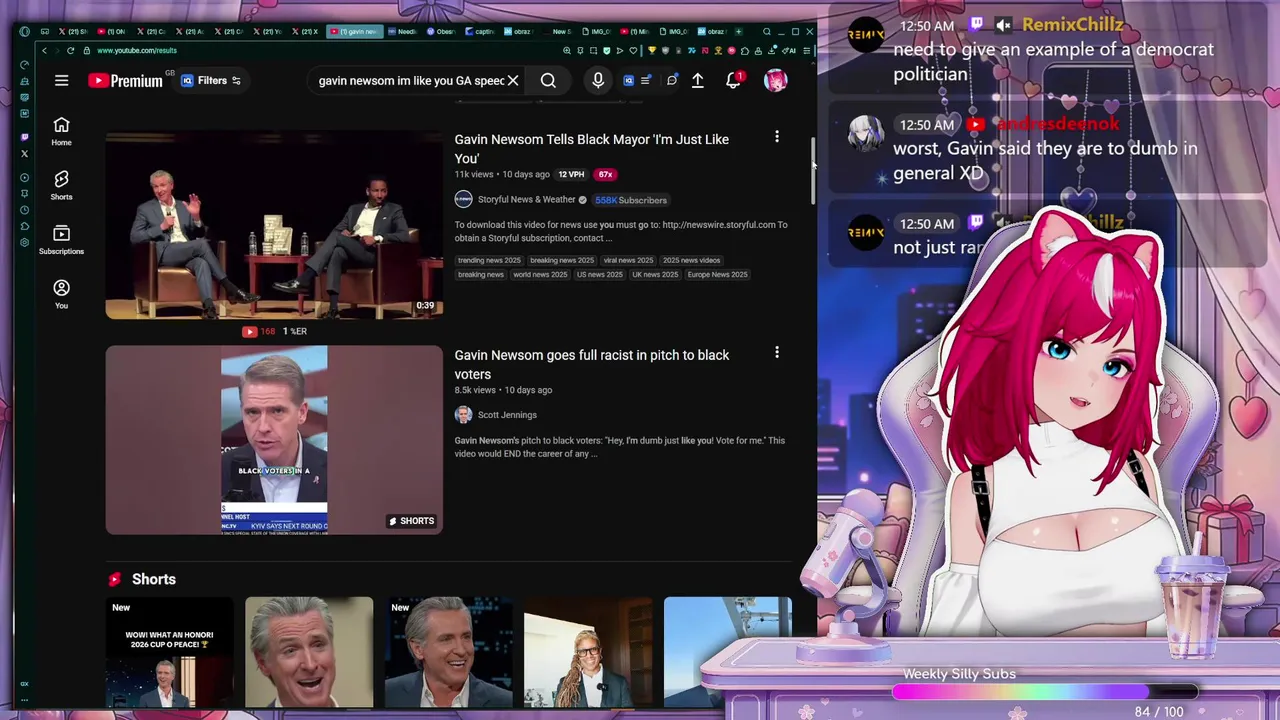This screenshot has width=1280, height=720.
Task: Open the You page in sidebar
Action: tap(61, 294)
